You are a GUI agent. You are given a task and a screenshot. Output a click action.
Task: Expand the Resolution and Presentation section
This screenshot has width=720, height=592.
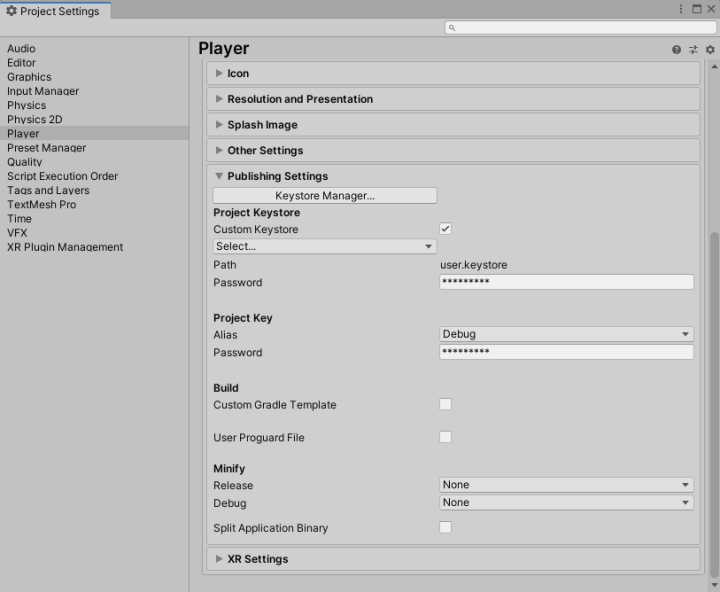click(300, 99)
